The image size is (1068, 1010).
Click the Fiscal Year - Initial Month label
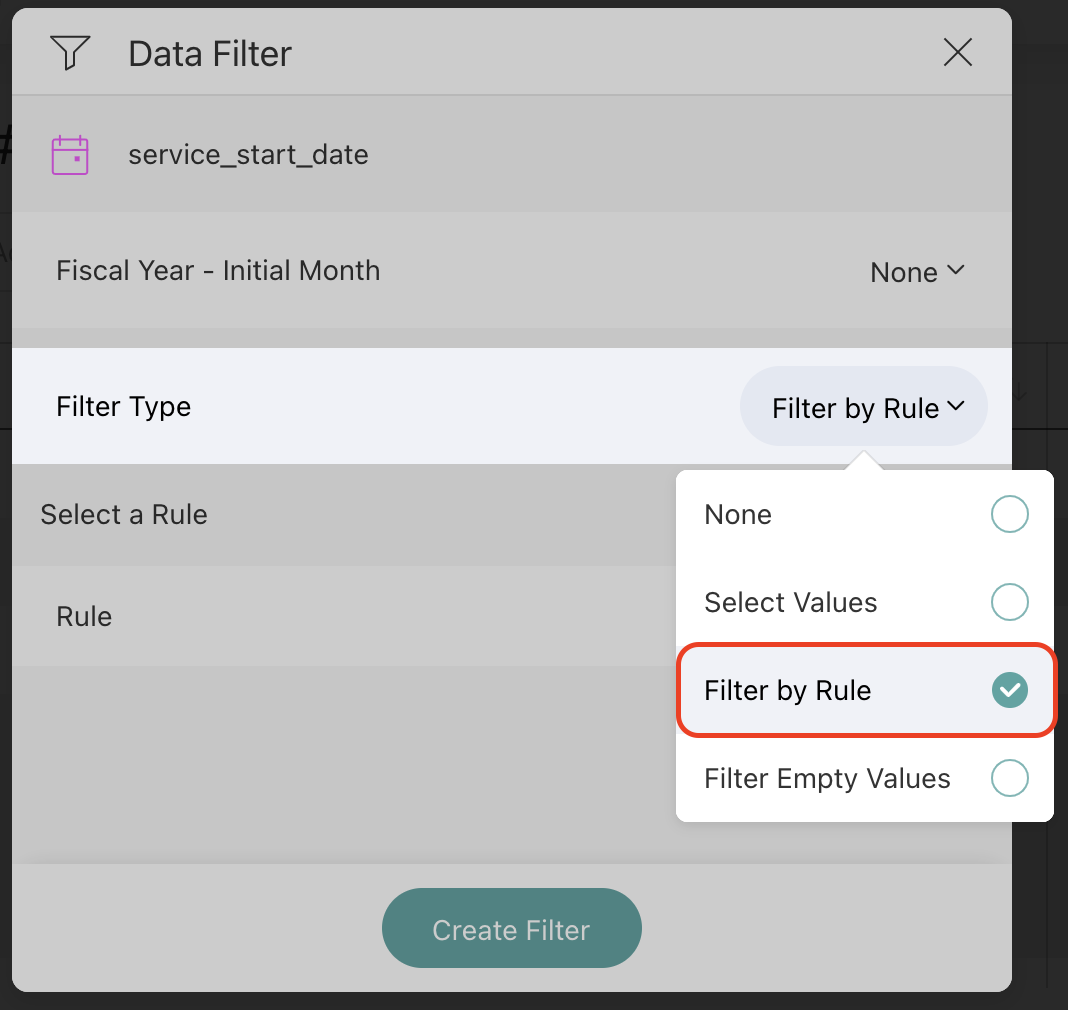click(x=218, y=271)
